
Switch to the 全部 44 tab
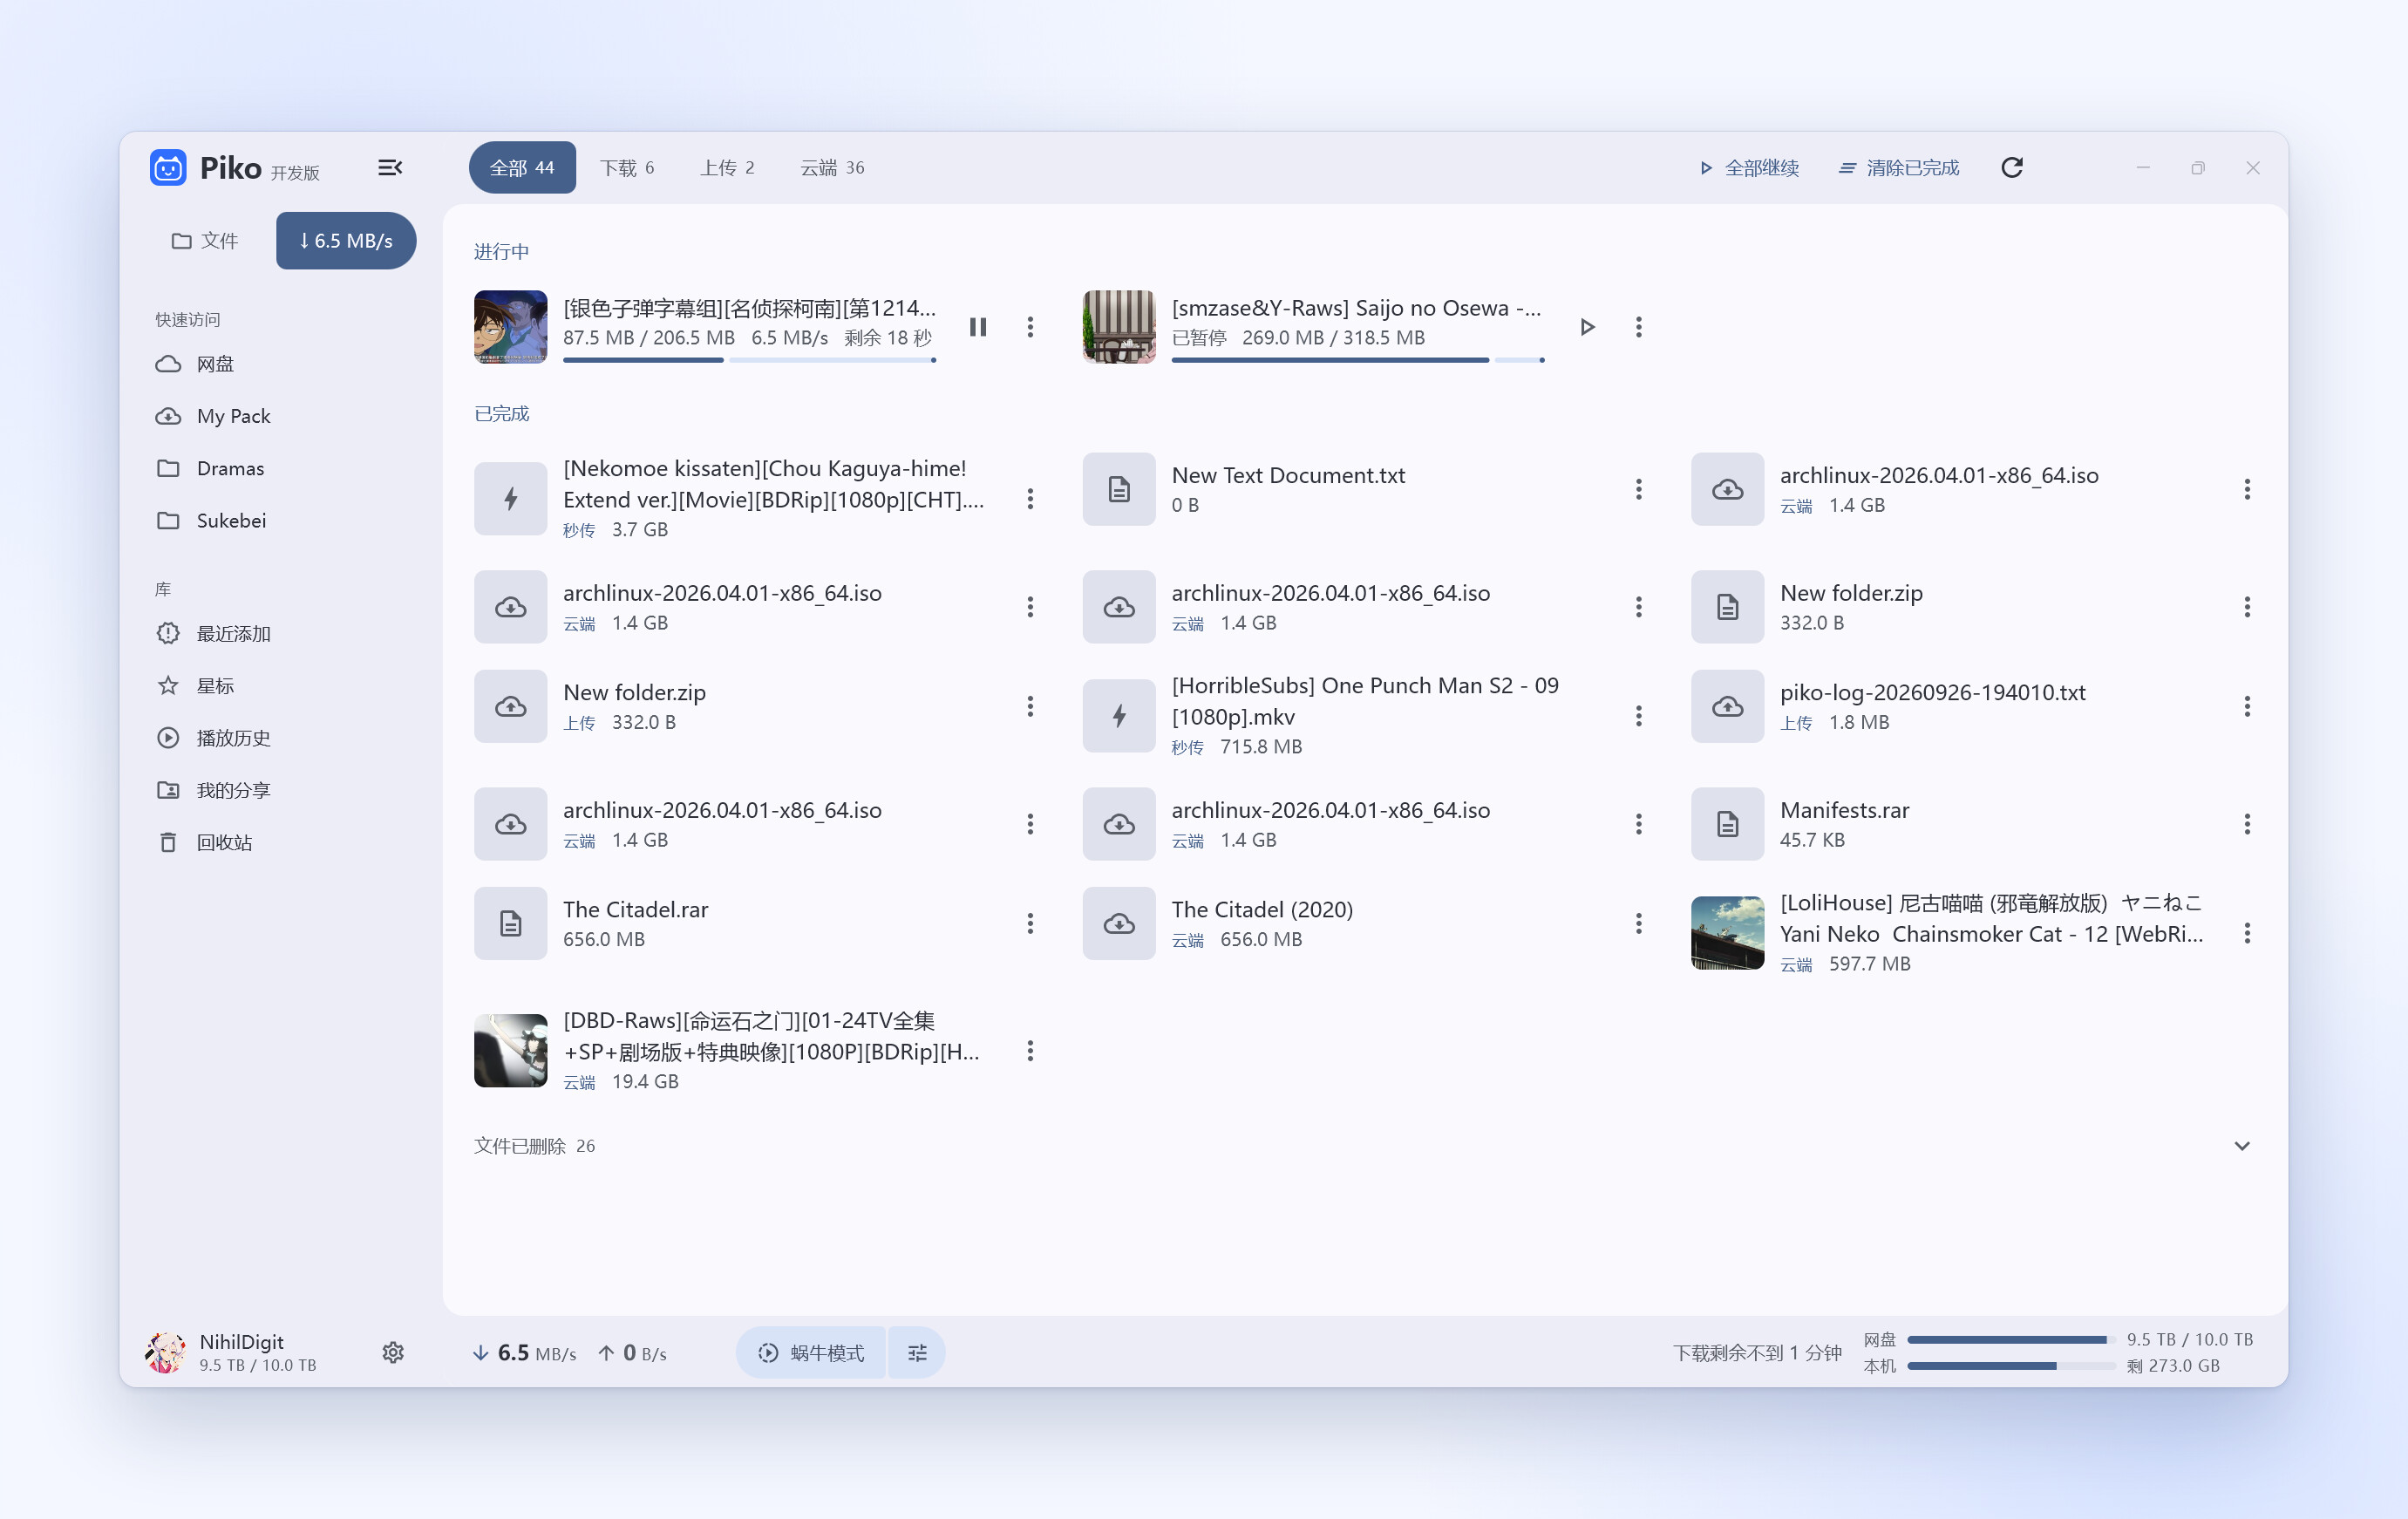pyautogui.click(x=522, y=168)
